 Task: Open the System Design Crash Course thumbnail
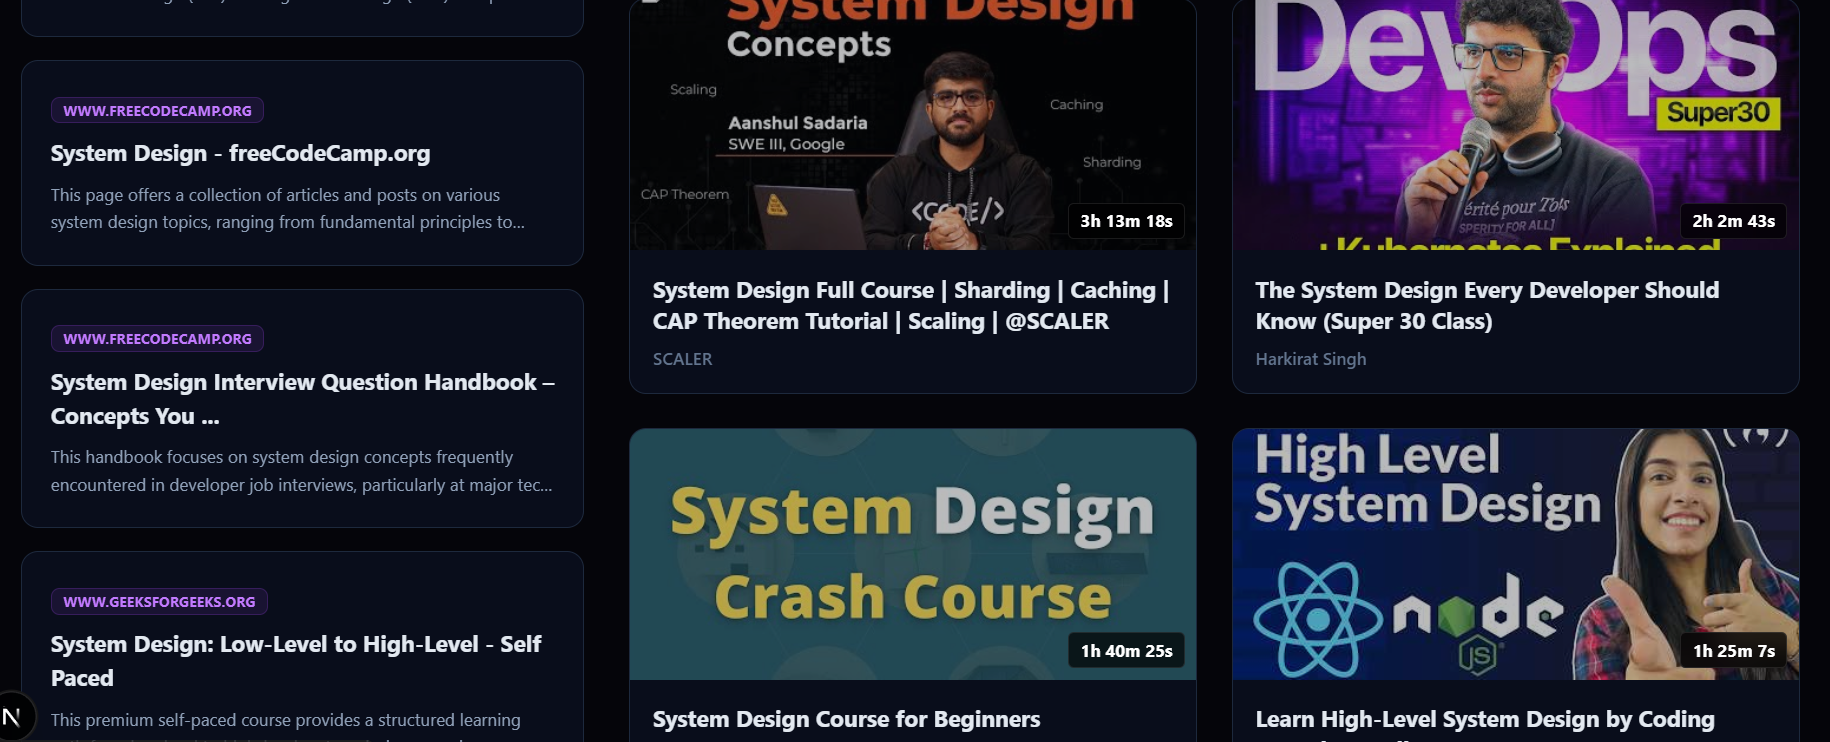coord(912,554)
